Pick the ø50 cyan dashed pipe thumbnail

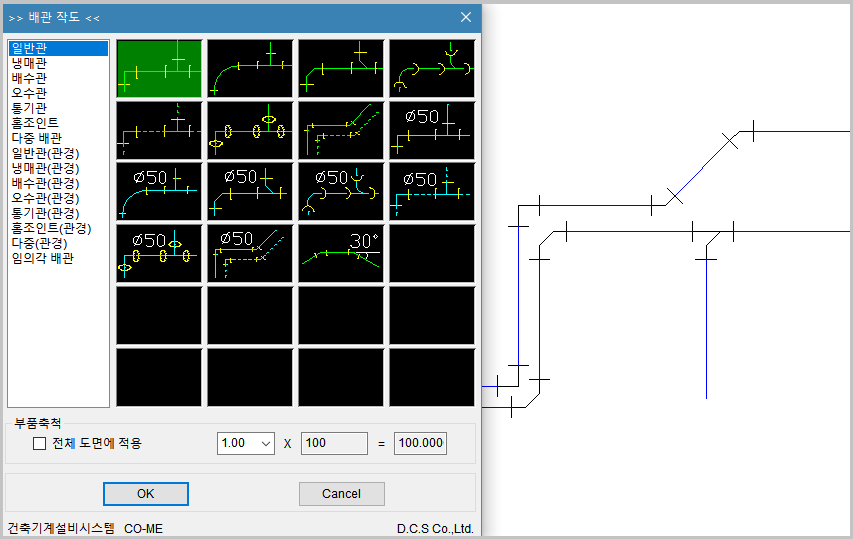point(431,191)
